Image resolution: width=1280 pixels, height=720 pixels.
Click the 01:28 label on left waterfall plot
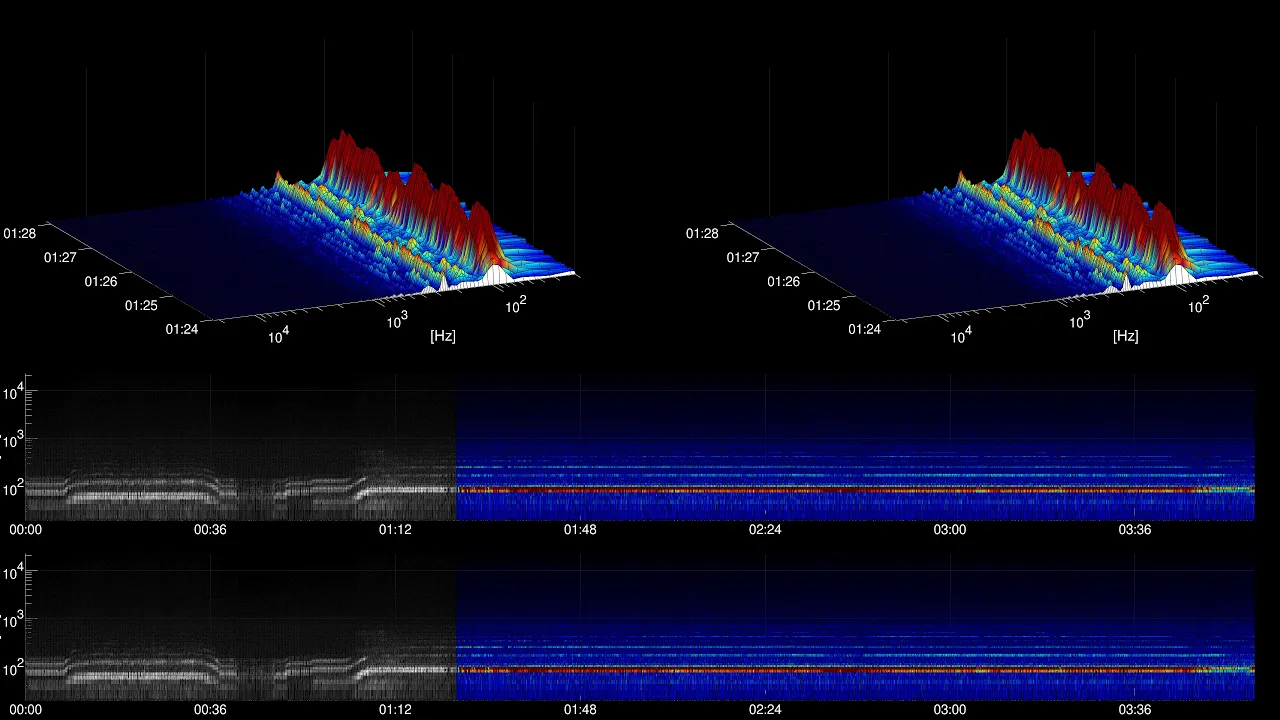(19, 233)
